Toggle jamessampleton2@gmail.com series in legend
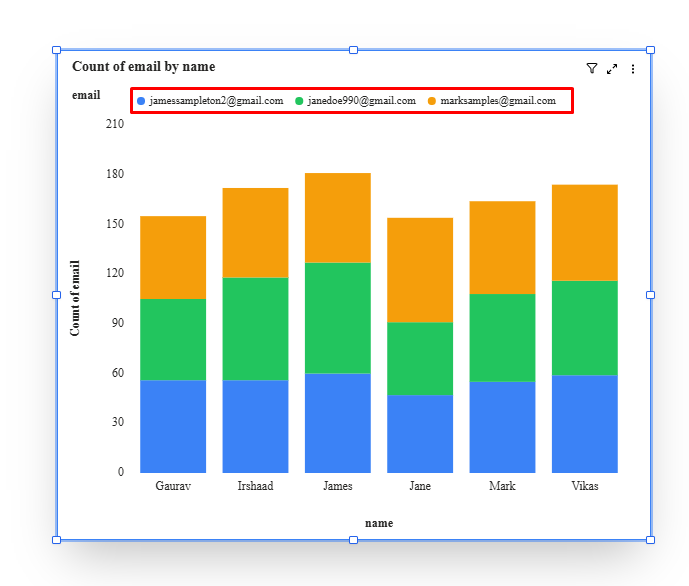689x586 pixels. coord(216,101)
